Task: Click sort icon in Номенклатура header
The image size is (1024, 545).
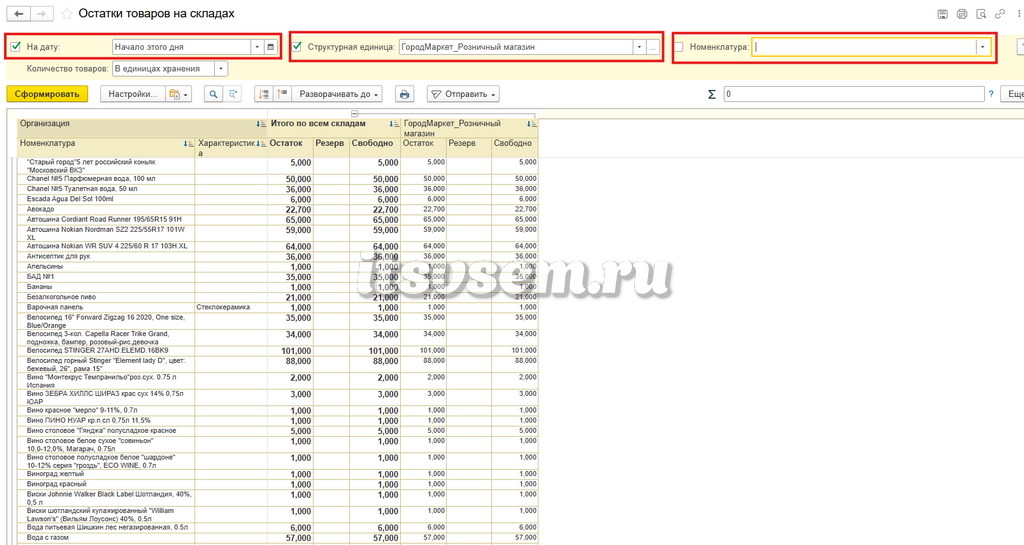Action: 189,144
